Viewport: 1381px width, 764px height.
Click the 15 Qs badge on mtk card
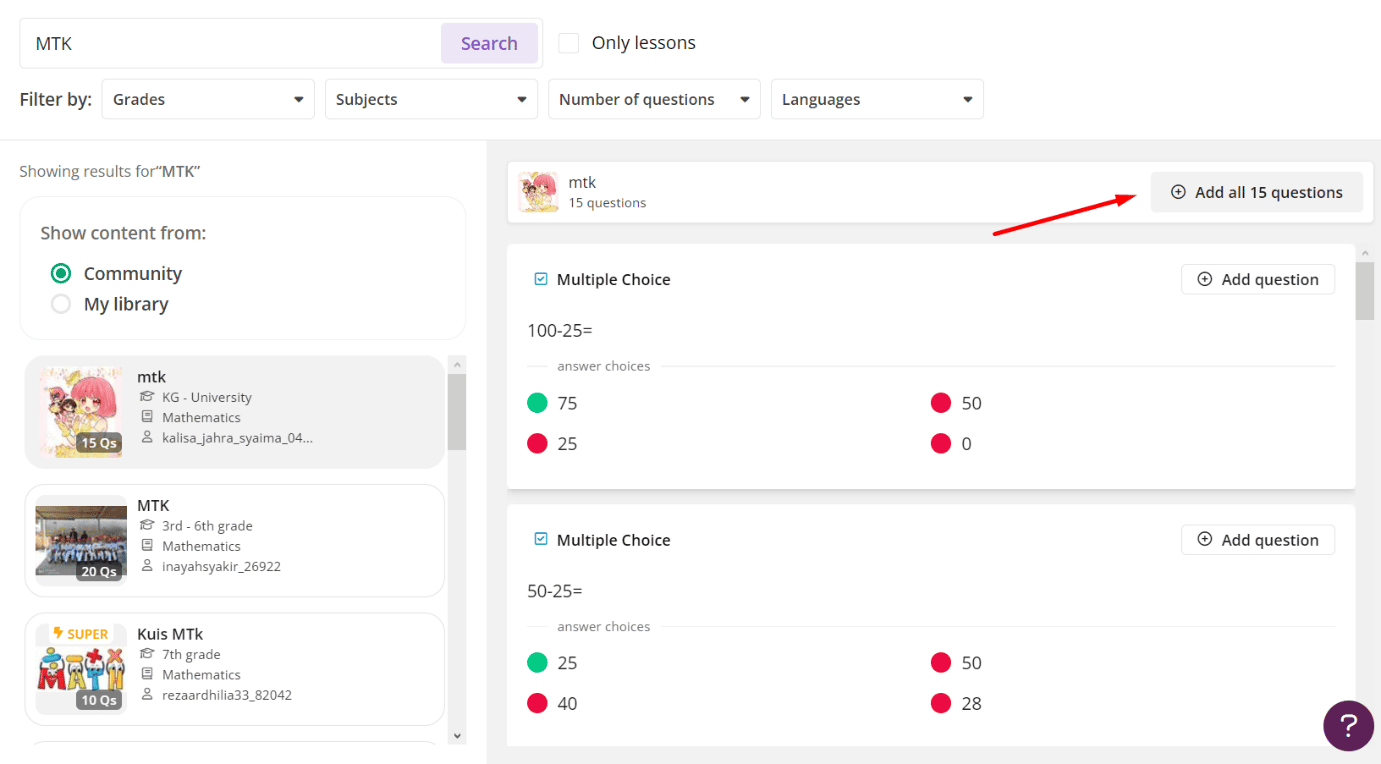pos(99,443)
